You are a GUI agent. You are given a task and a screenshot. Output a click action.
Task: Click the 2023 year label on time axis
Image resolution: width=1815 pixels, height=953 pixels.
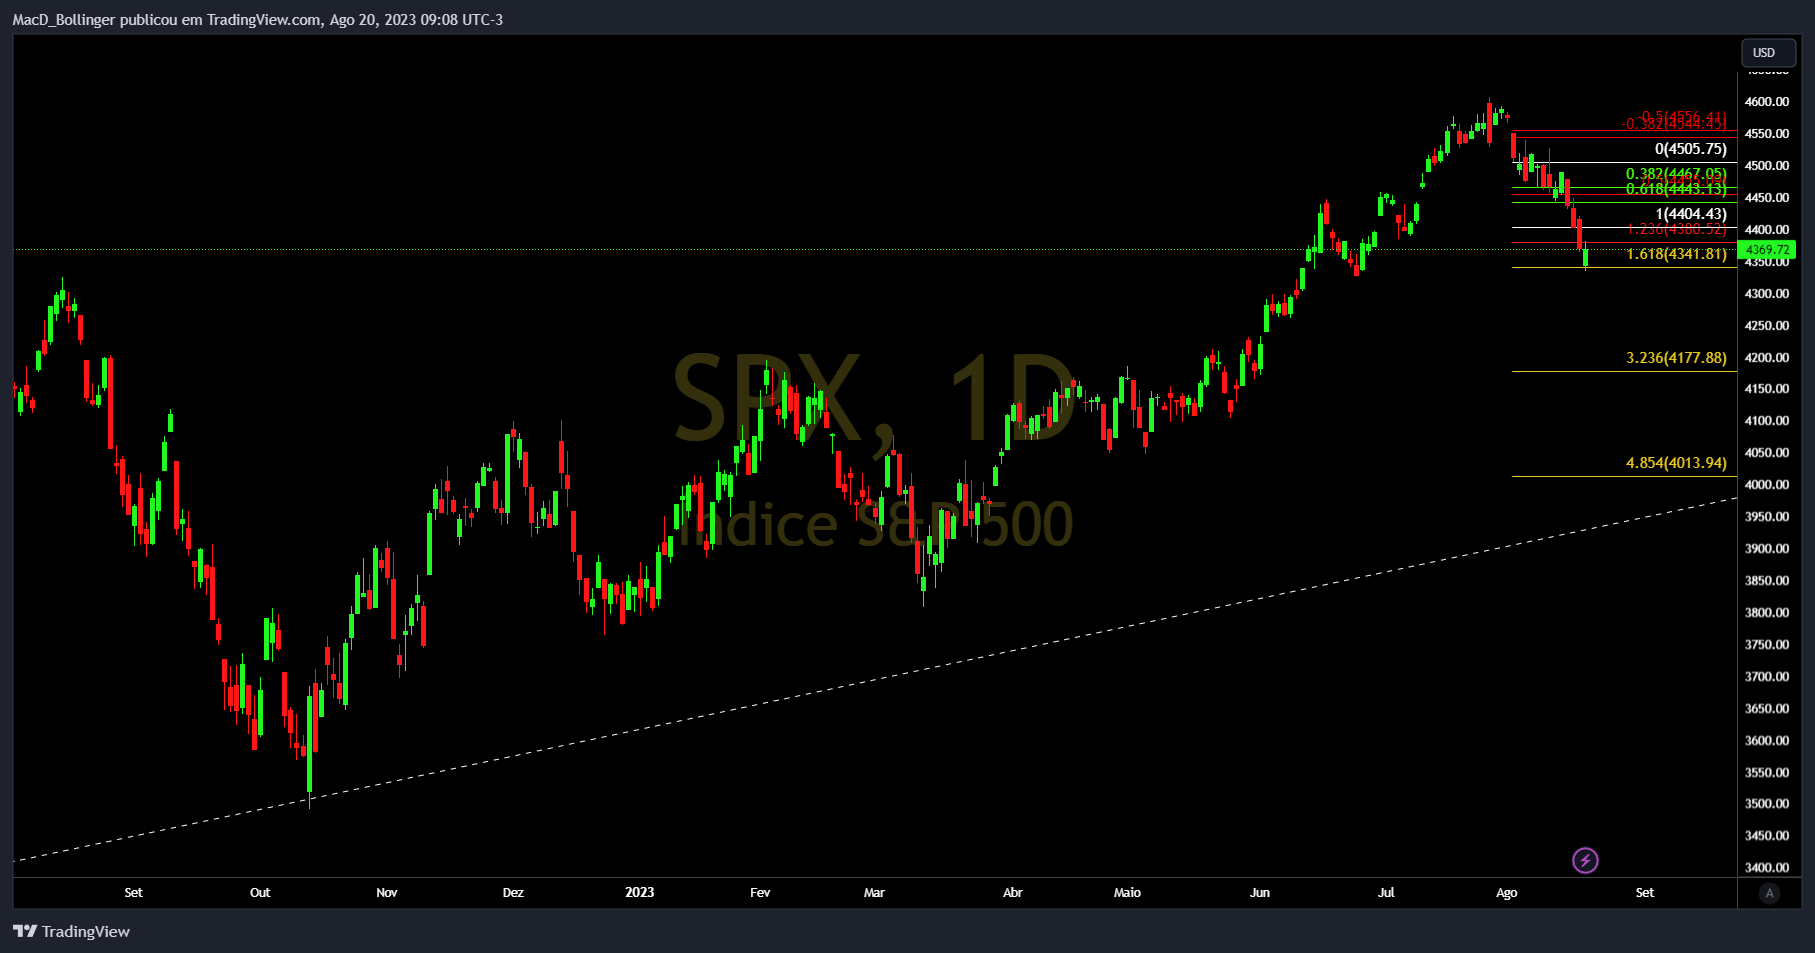(x=640, y=893)
